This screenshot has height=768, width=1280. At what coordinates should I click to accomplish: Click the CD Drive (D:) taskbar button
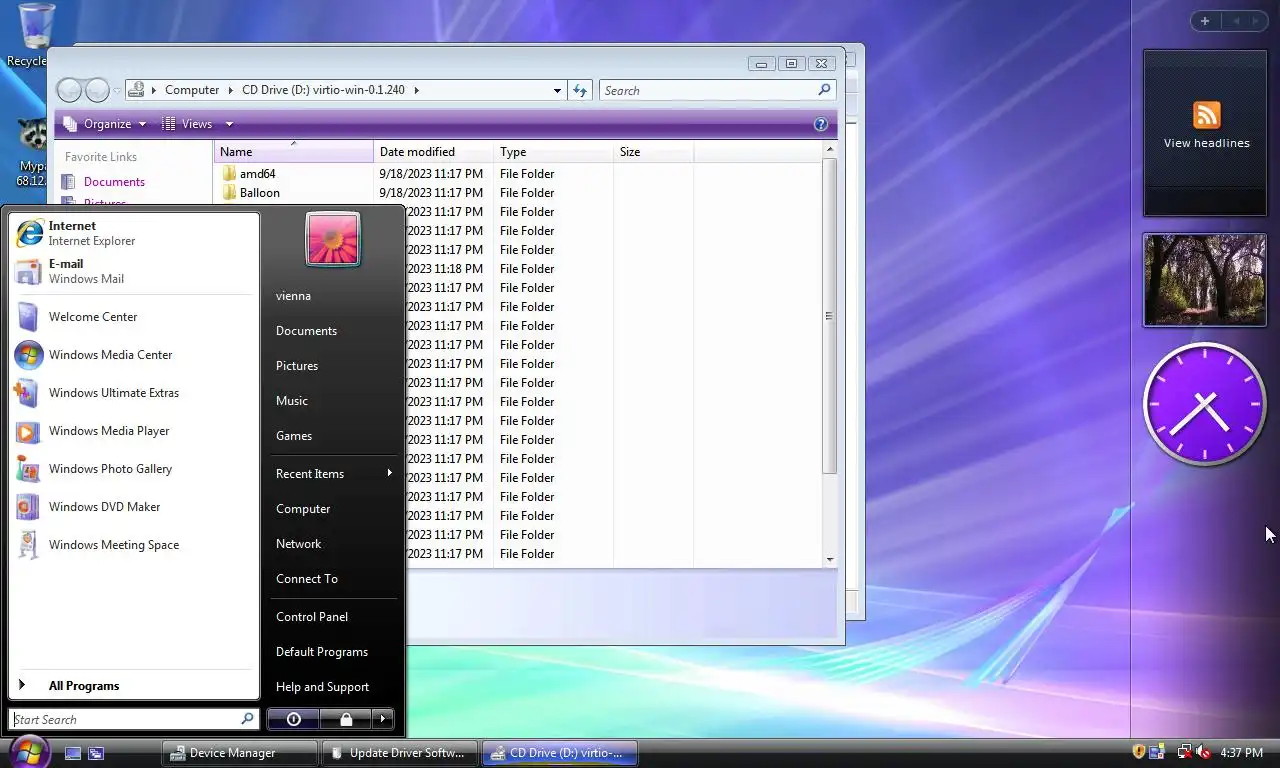(559, 753)
